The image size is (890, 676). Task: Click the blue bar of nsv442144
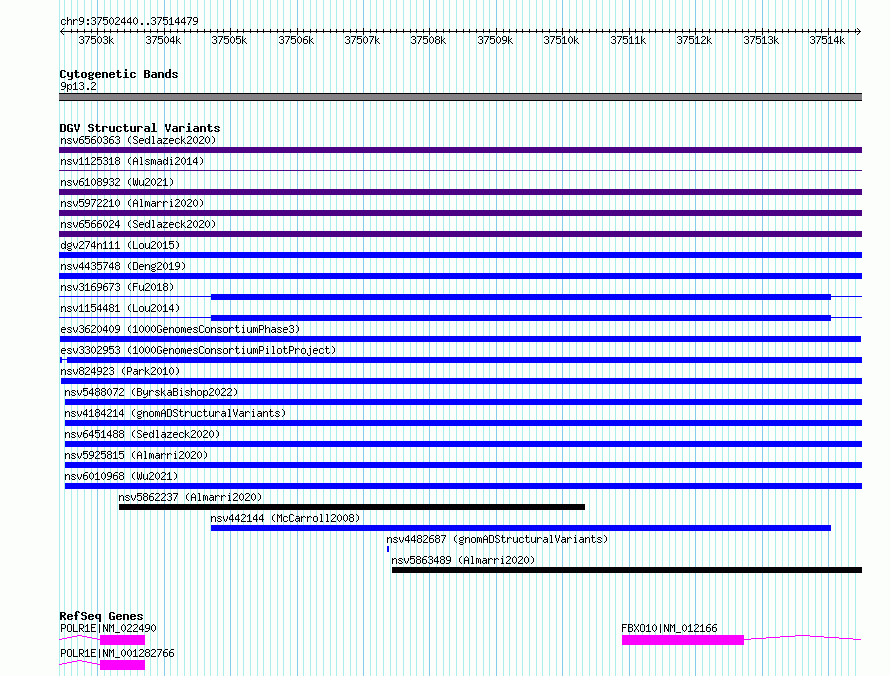[x=520, y=528]
